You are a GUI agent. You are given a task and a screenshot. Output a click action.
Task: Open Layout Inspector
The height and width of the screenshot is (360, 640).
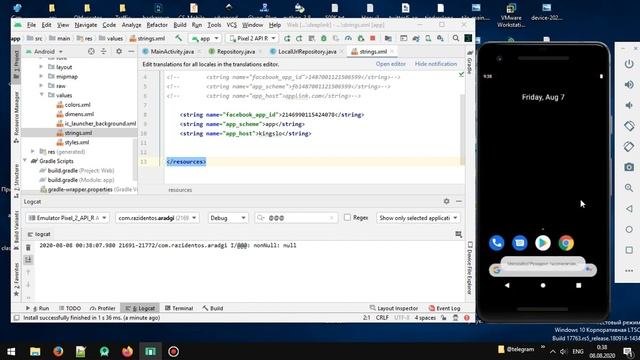click(x=393, y=308)
